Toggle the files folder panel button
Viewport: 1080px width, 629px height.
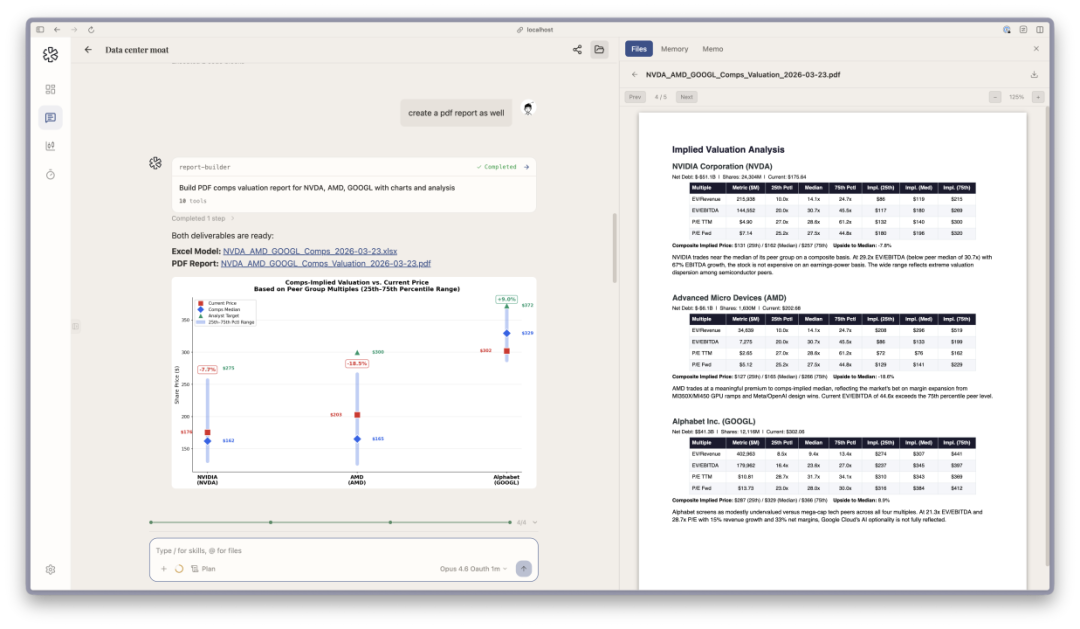click(599, 50)
